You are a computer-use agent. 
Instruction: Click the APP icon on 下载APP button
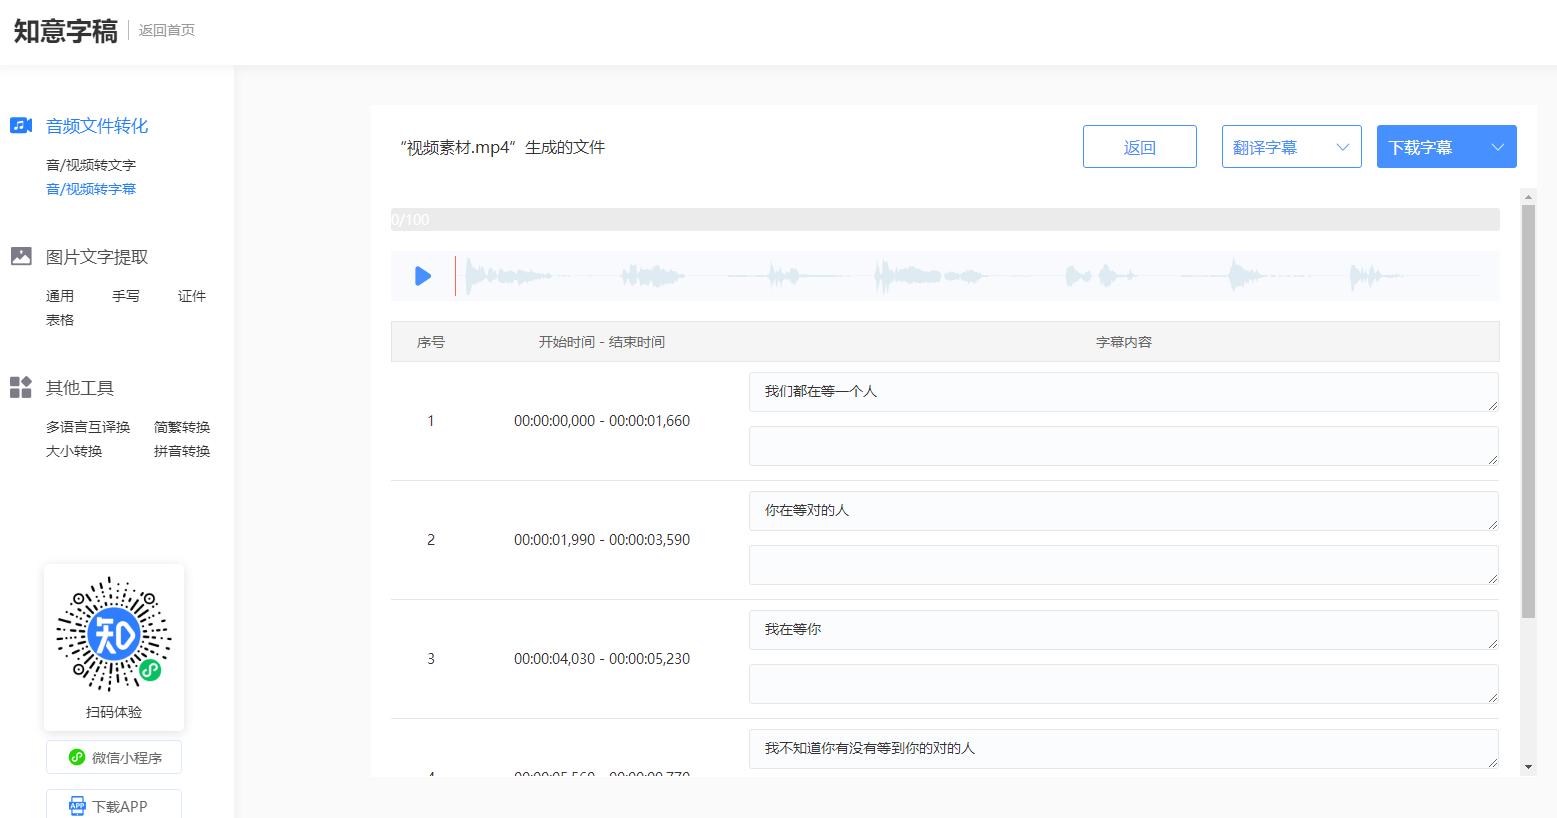pyautogui.click(x=79, y=805)
